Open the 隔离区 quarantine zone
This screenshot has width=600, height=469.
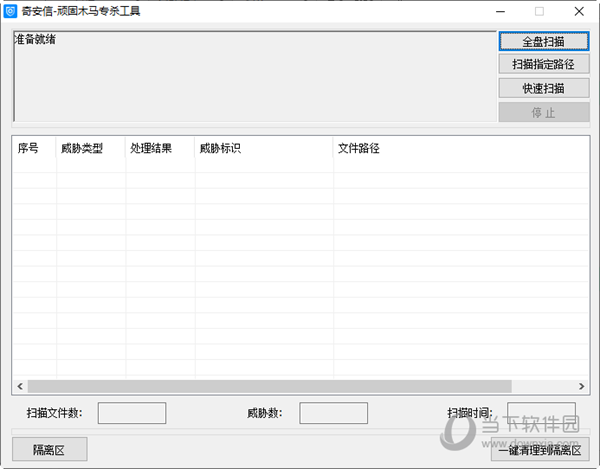click(x=49, y=449)
